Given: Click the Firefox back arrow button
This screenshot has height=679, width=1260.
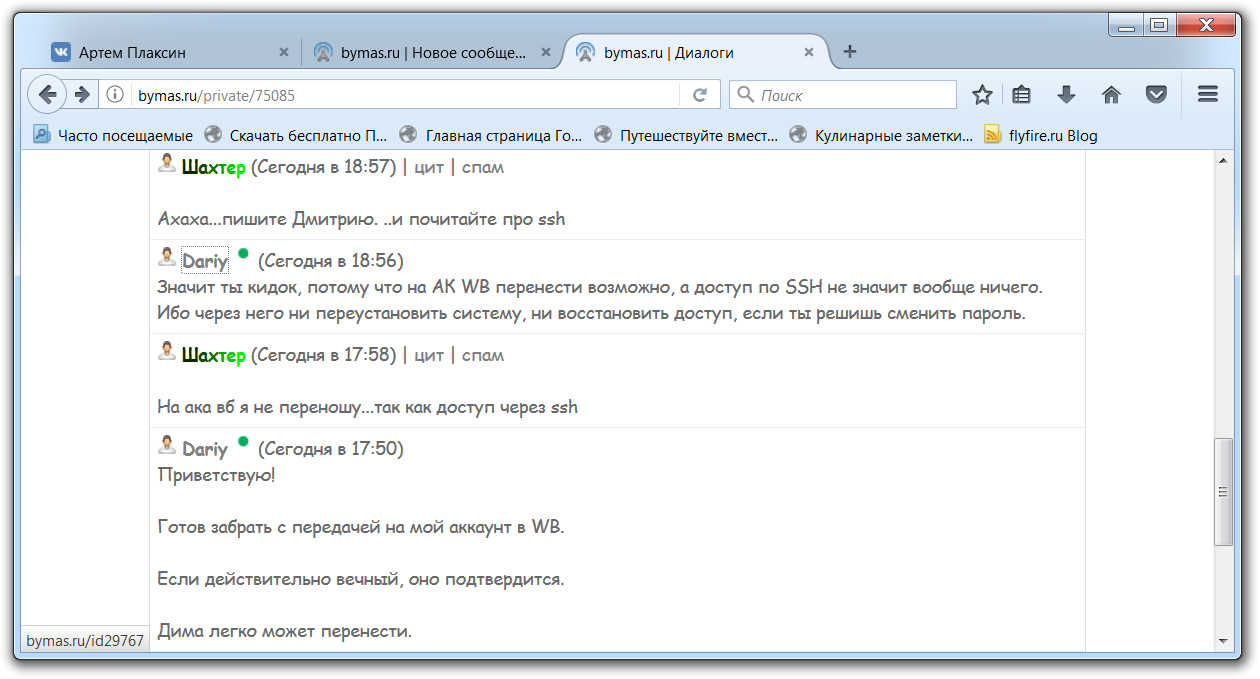Looking at the screenshot, I should point(46,95).
